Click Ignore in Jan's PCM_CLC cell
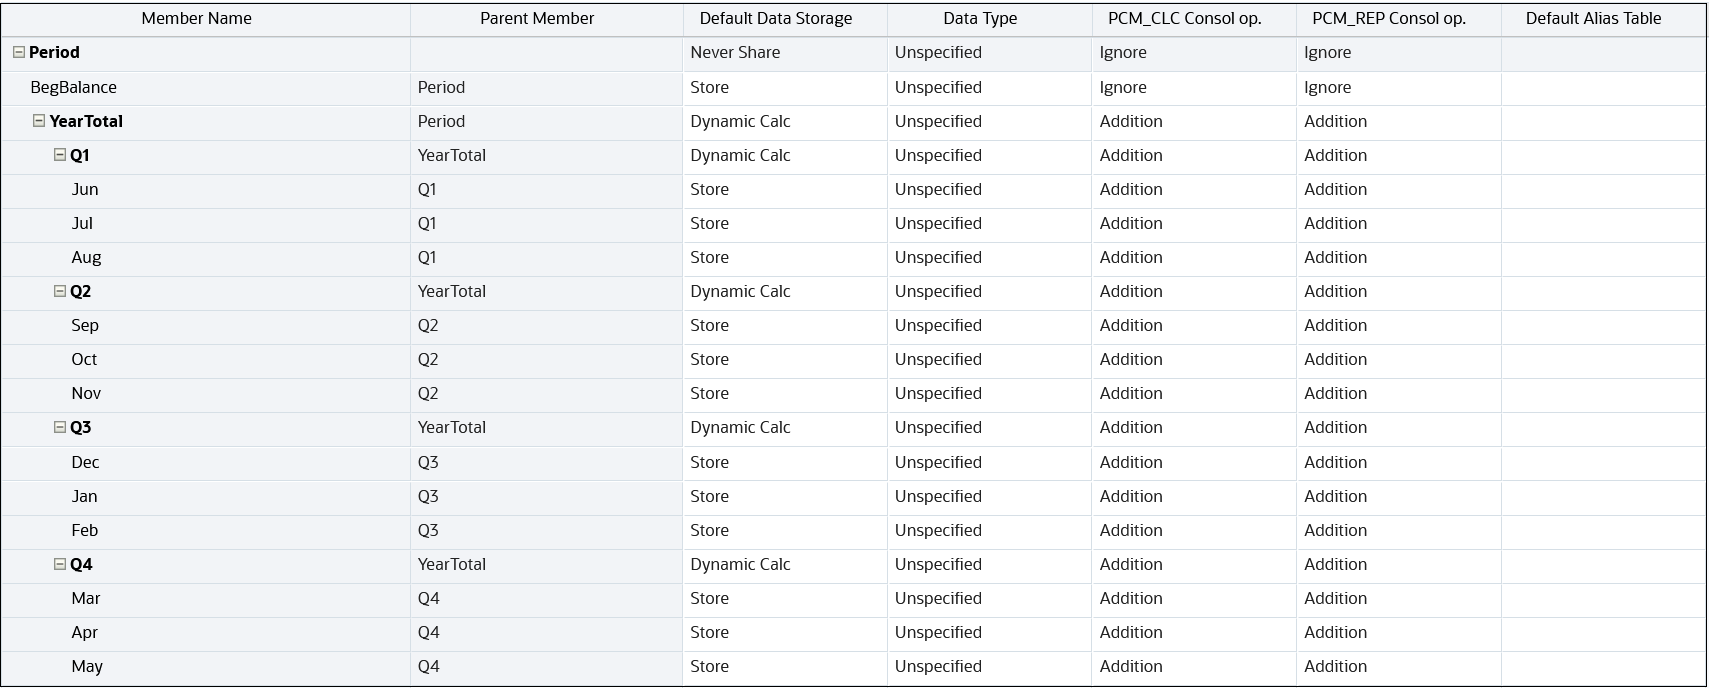 point(1123,496)
